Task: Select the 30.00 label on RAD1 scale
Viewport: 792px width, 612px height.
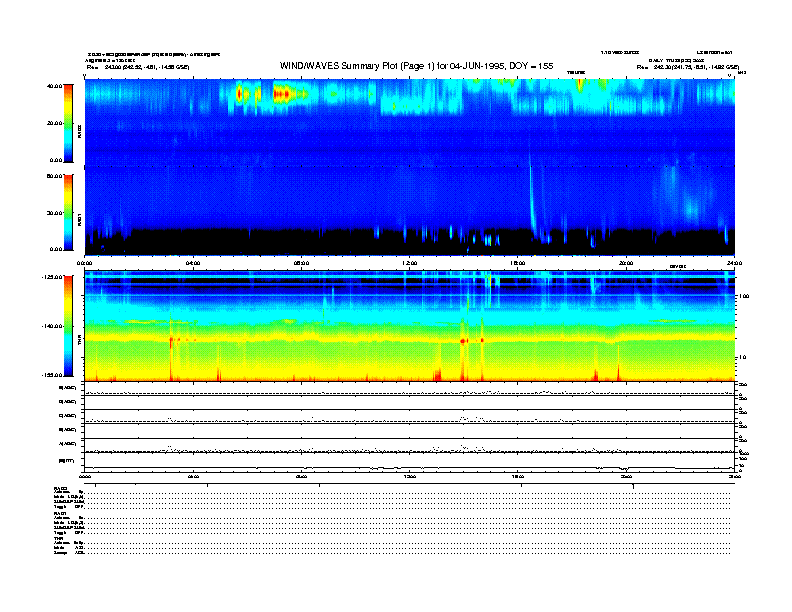Action: click(54, 213)
